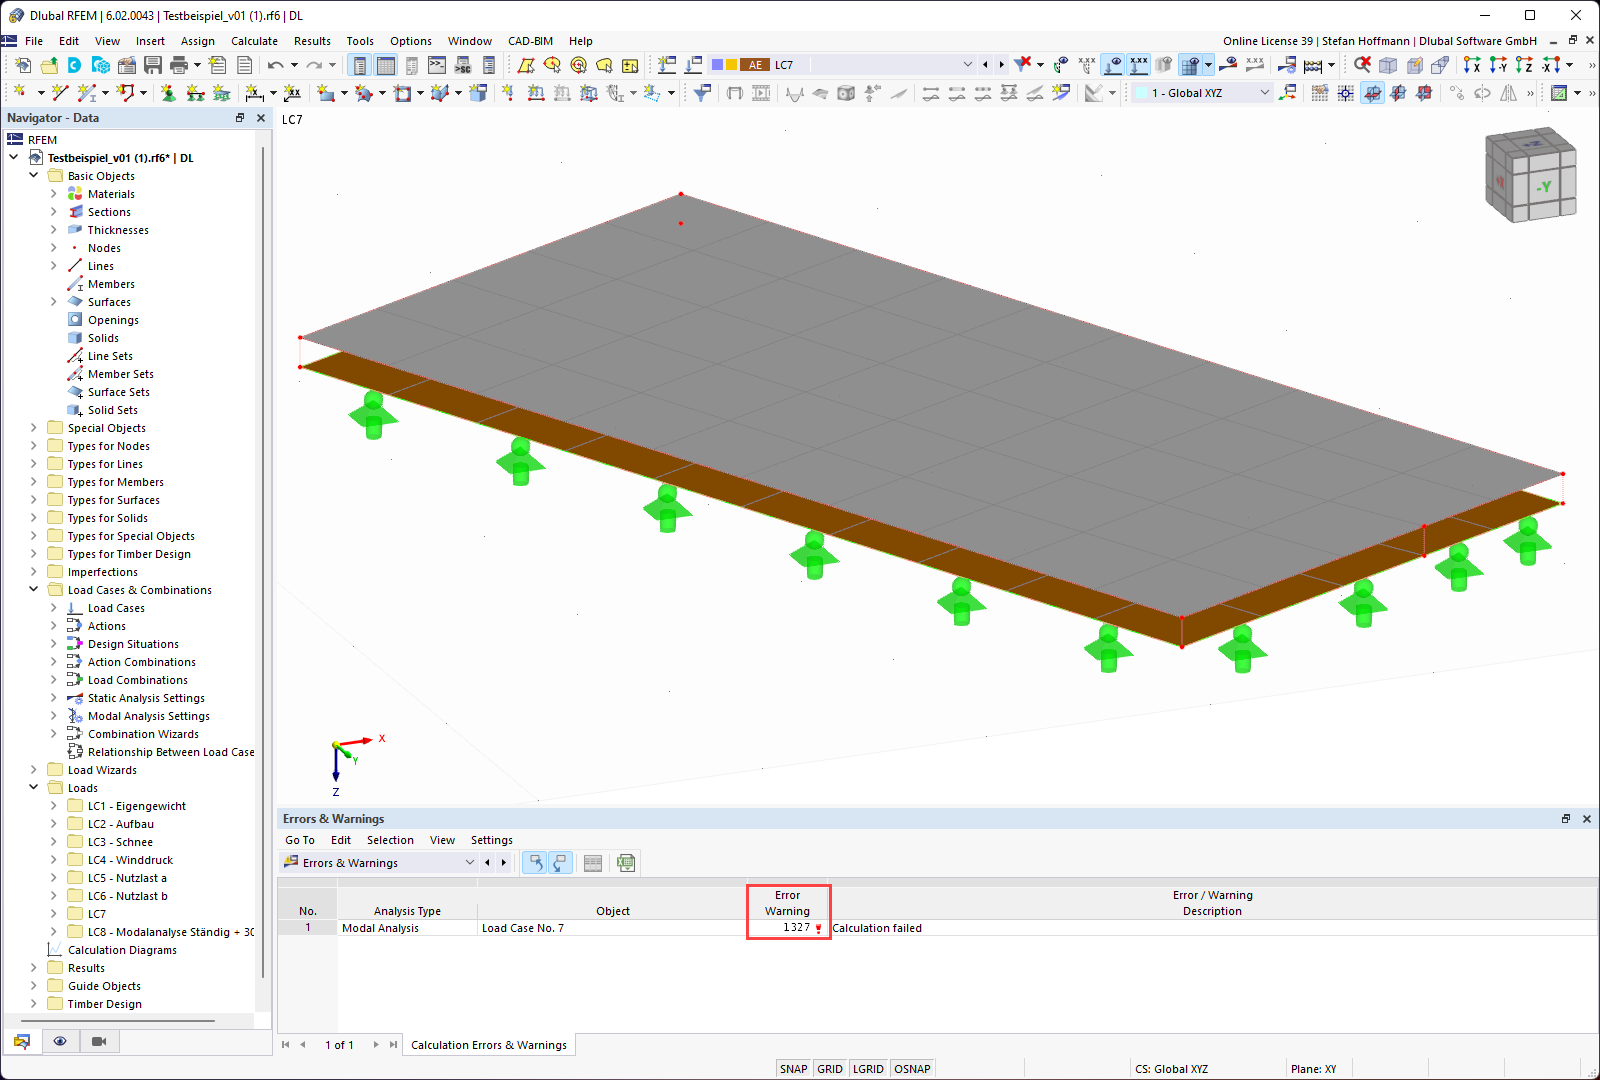The image size is (1600, 1080).
Task: Click the filter funnel icon in second toolbar
Action: (x=702, y=93)
